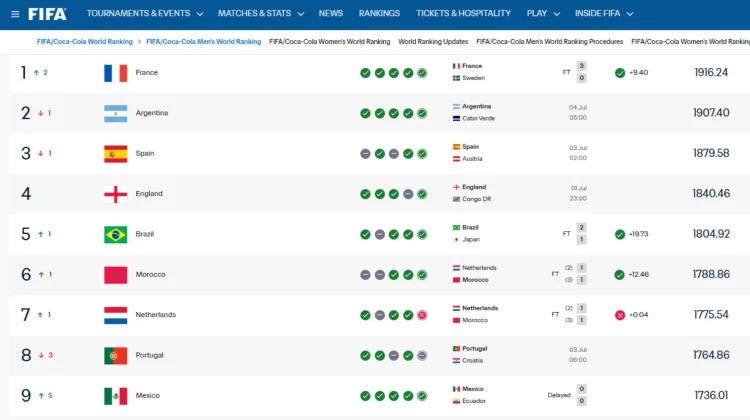Click Argentina's last green form checkmark
This screenshot has width=750, height=420.
tap(422, 113)
